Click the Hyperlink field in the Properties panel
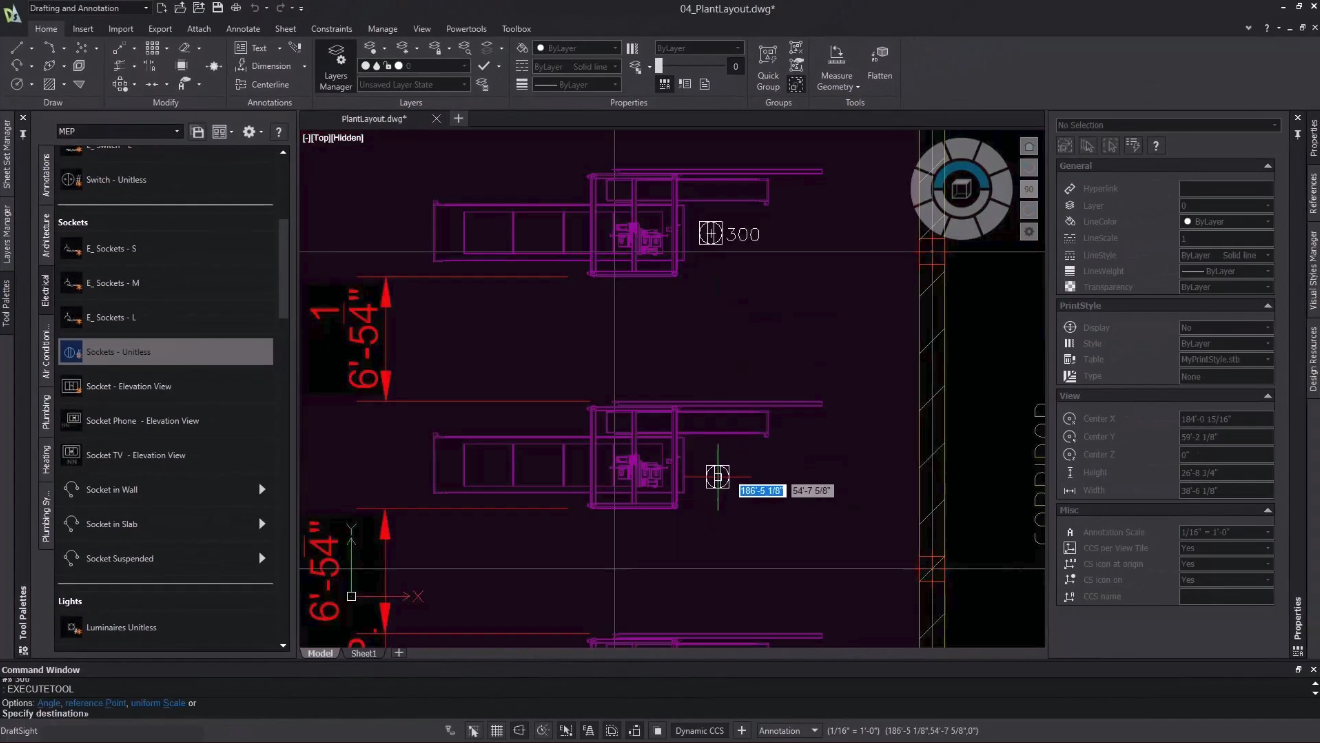Image resolution: width=1320 pixels, height=743 pixels. point(1225,189)
